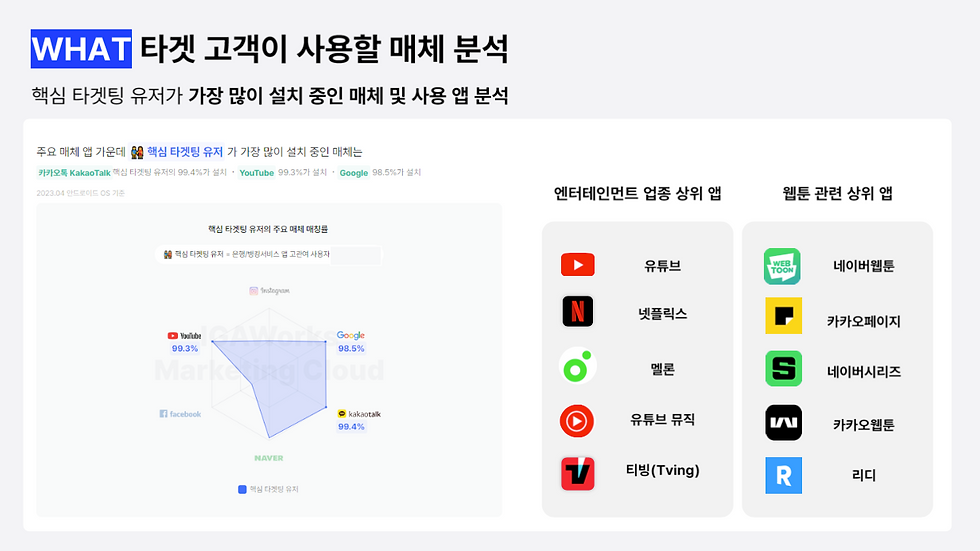Image resolution: width=980 pixels, height=551 pixels.
Task: Click the heading 엔터테인먼트 업종 상위 앱
Action: (638, 193)
